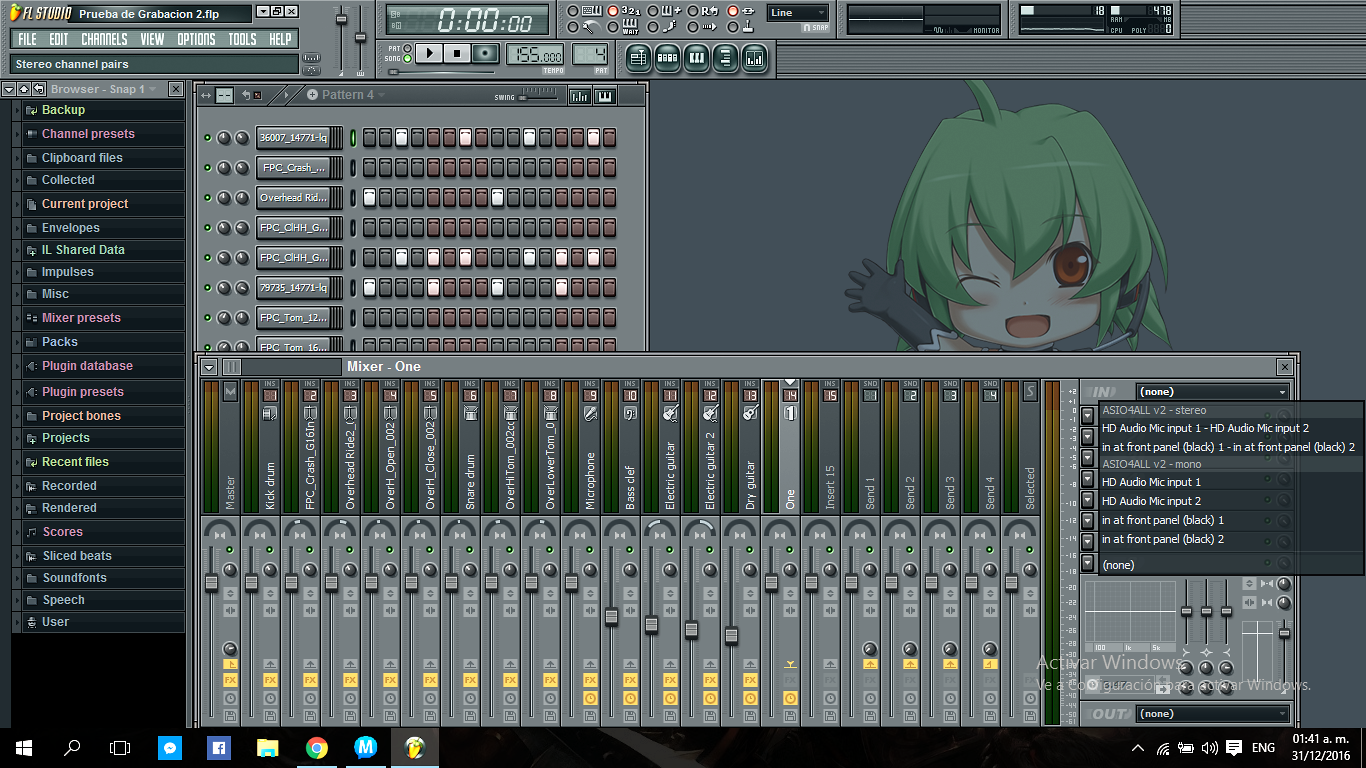This screenshot has width=1366, height=768.
Task: Mute the Electric guitar mixer track
Action: [x=670, y=550]
